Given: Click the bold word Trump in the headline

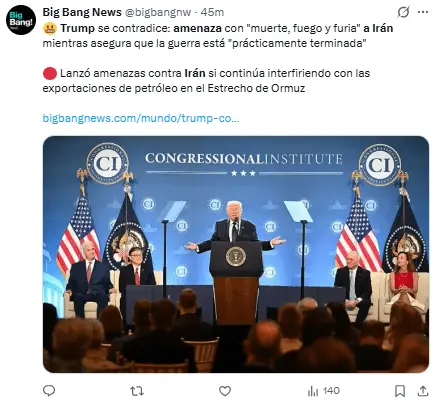Looking at the screenshot, I should pyautogui.click(x=77, y=28).
